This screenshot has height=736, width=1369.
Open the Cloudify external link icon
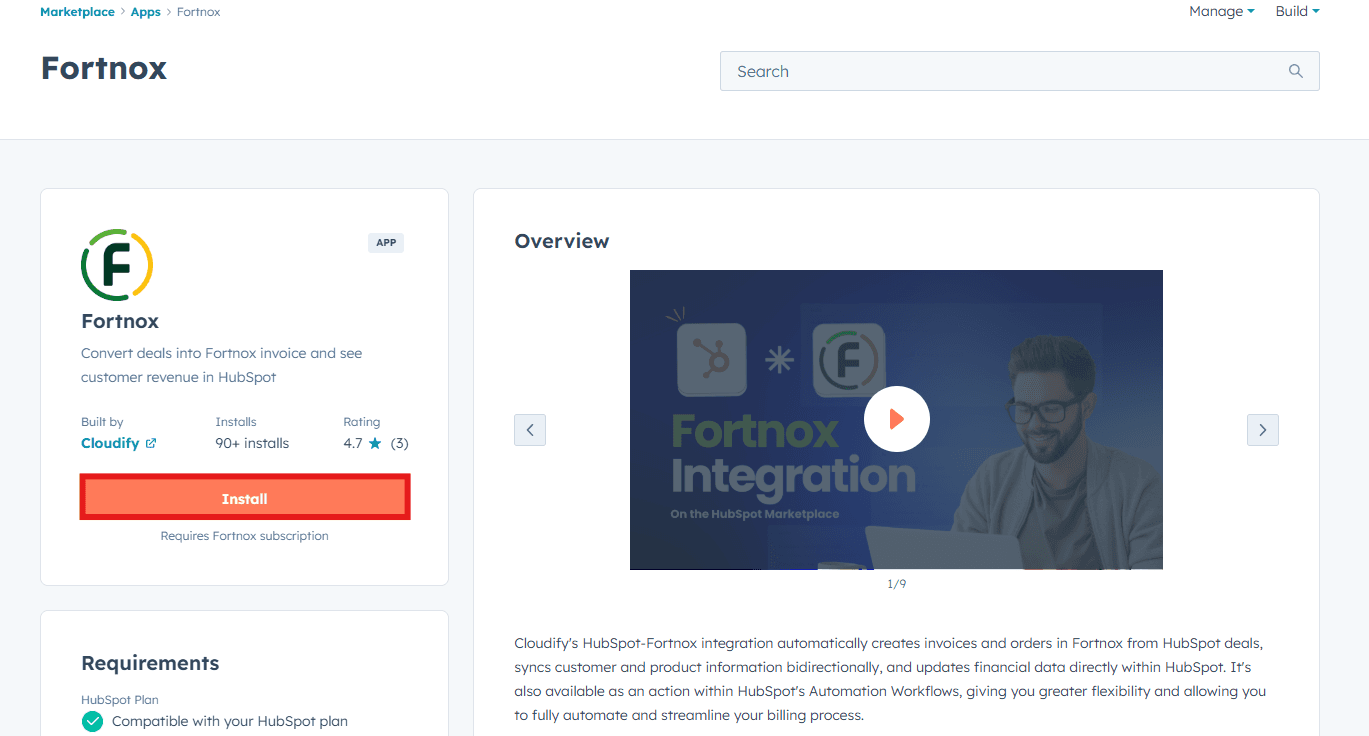151,443
